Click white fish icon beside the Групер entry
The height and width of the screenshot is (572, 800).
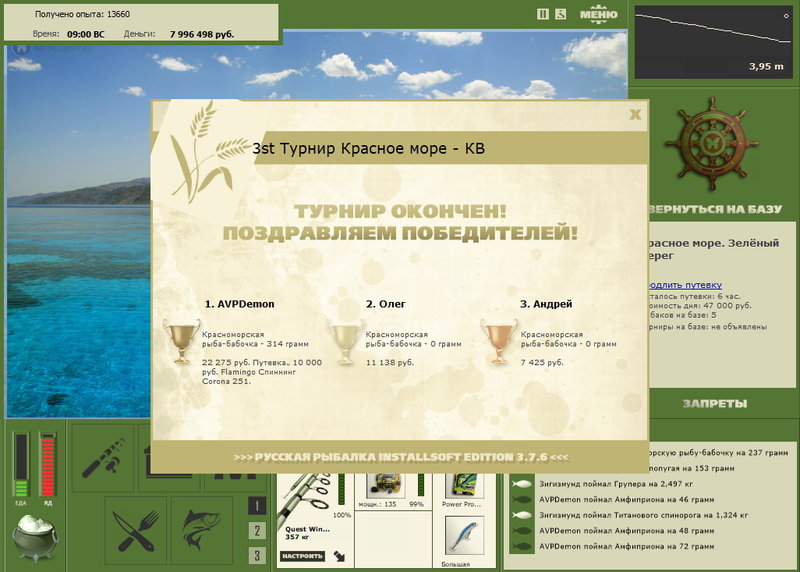click(521, 484)
